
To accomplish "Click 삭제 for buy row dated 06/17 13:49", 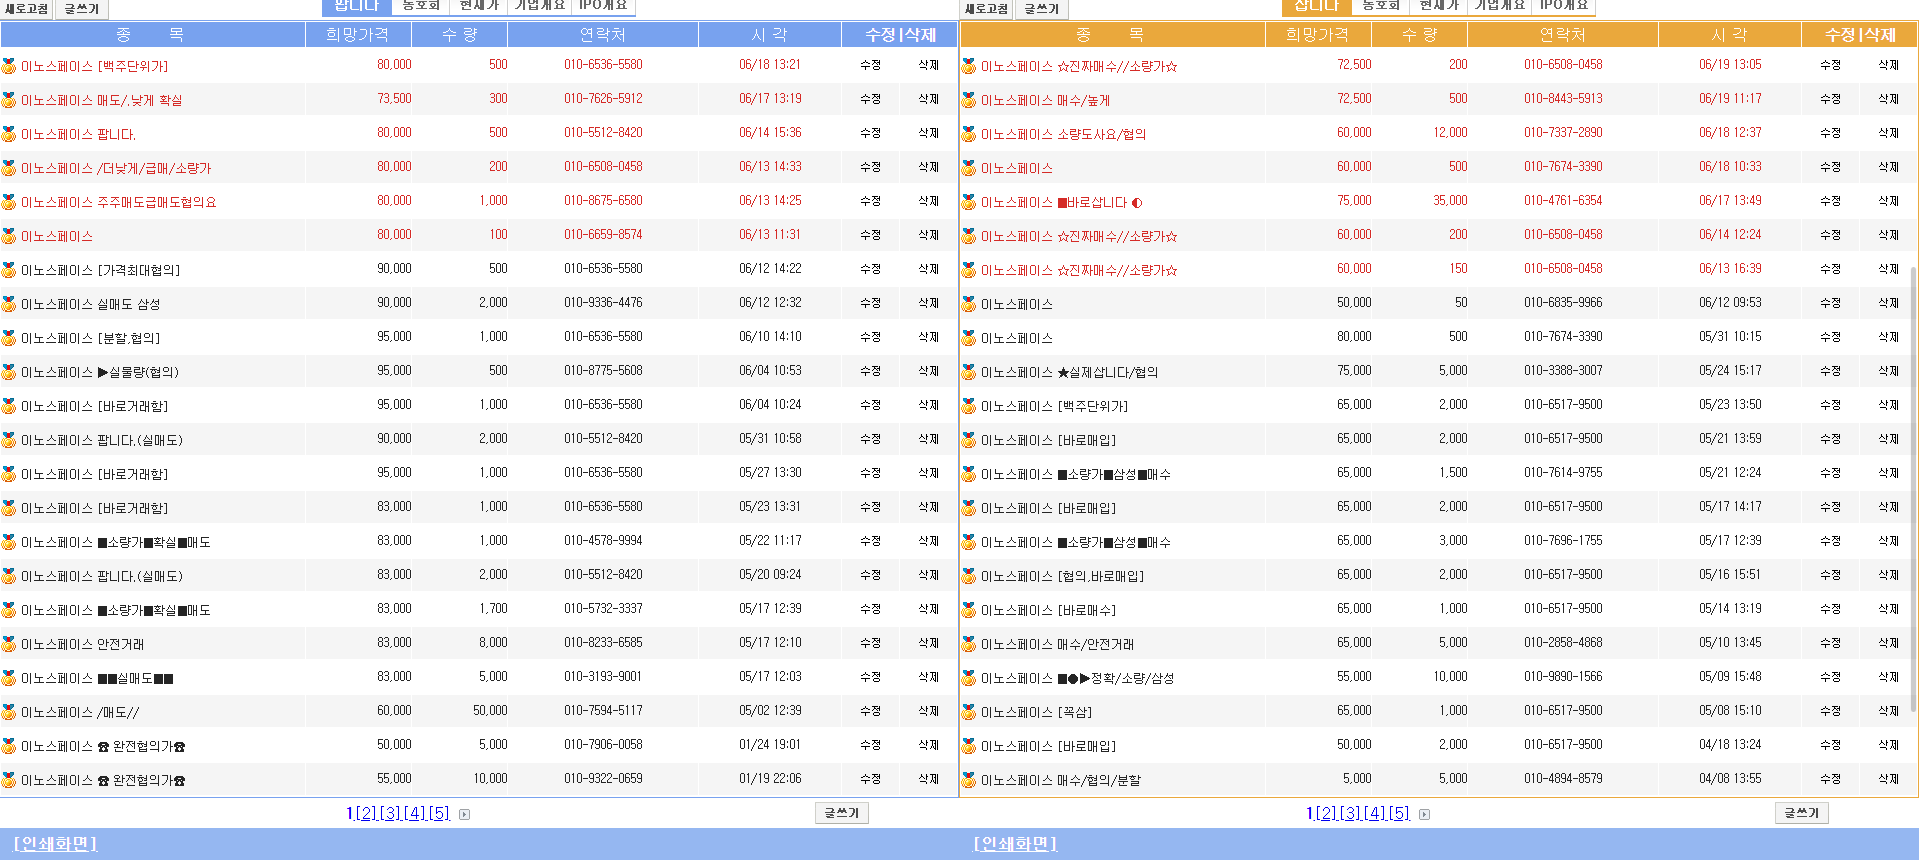I will click(x=1888, y=201).
